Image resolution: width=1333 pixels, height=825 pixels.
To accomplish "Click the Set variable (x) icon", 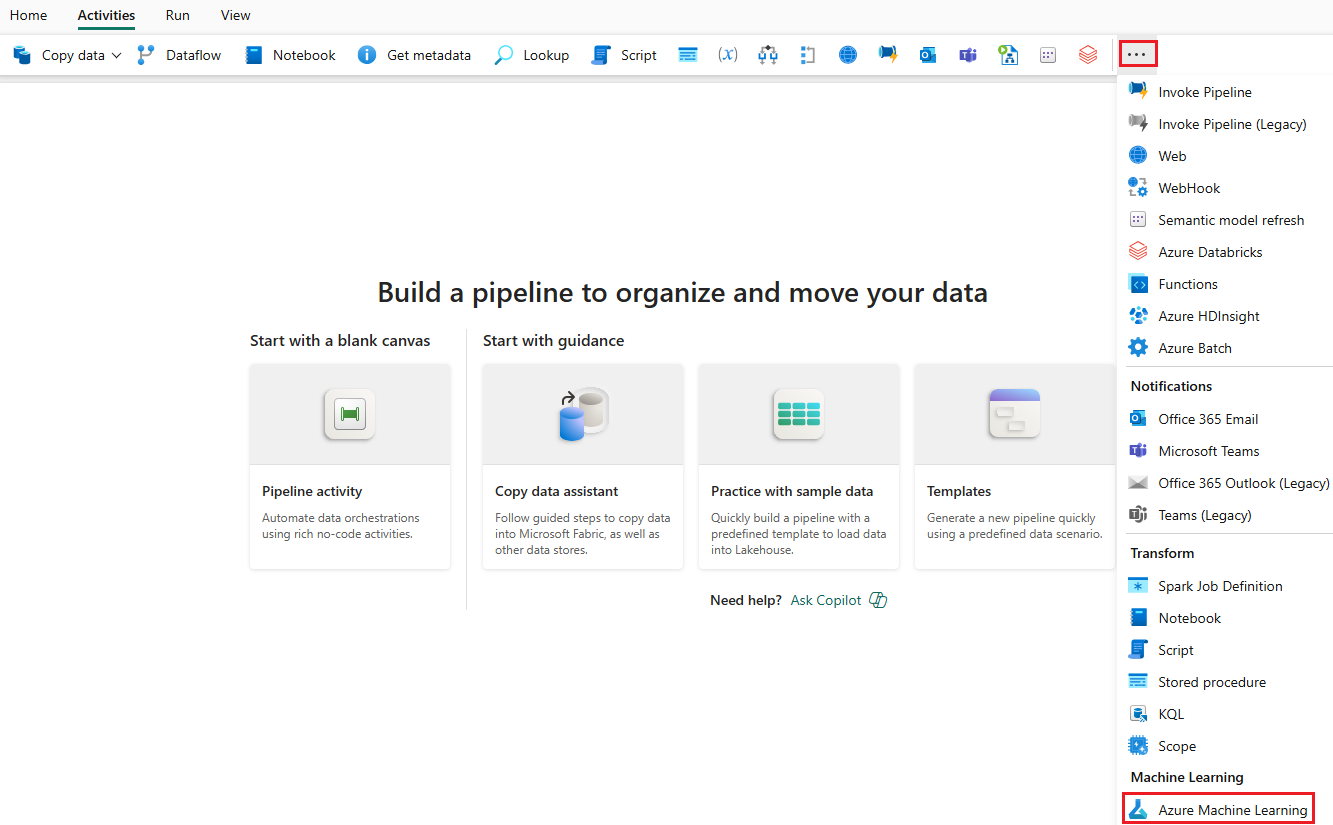I will click(728, 55).
